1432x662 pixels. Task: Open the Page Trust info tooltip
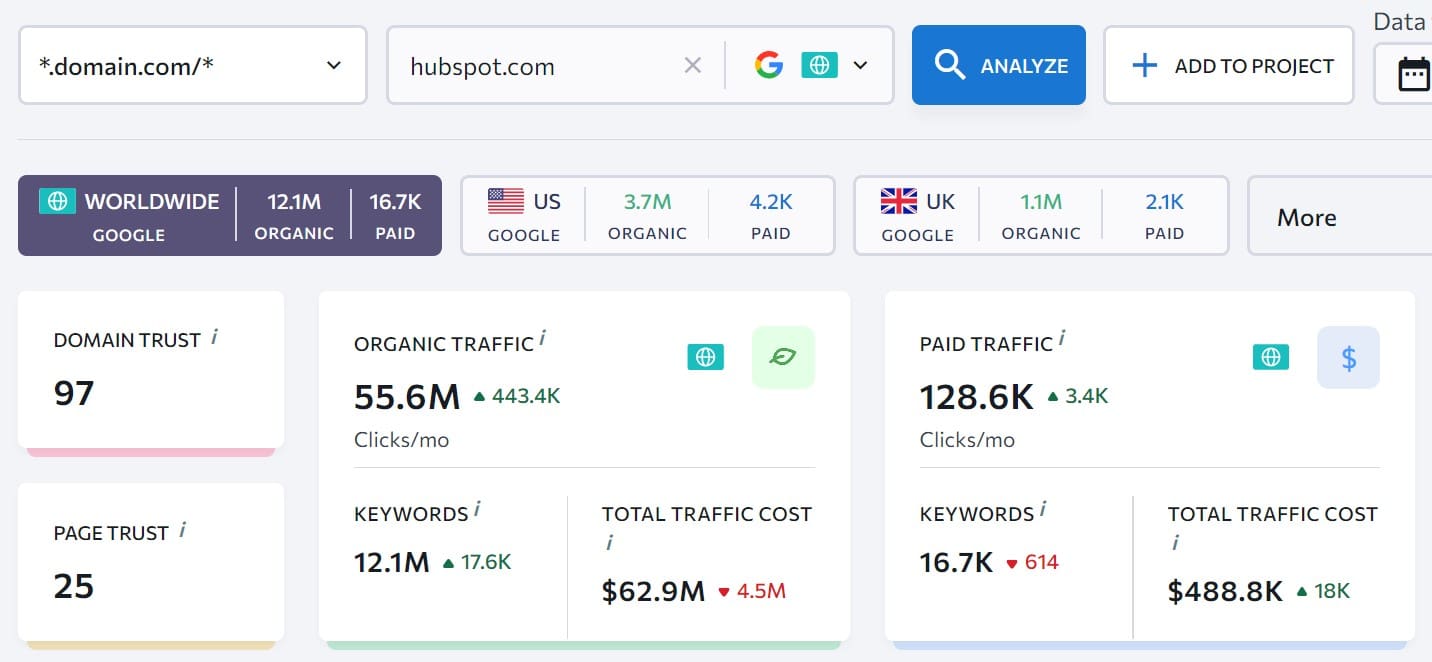click(183, 530)
